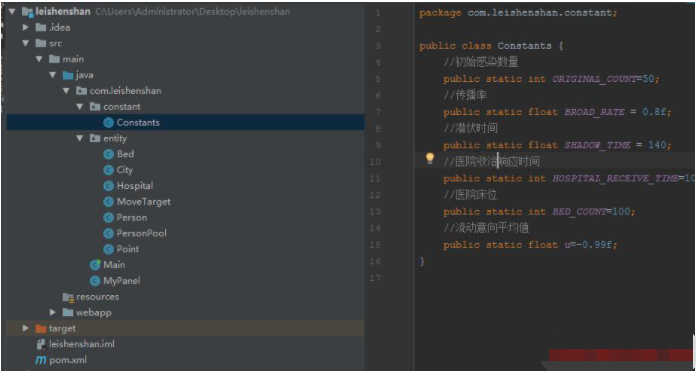Click the webapp folder icon

[68, 312]
